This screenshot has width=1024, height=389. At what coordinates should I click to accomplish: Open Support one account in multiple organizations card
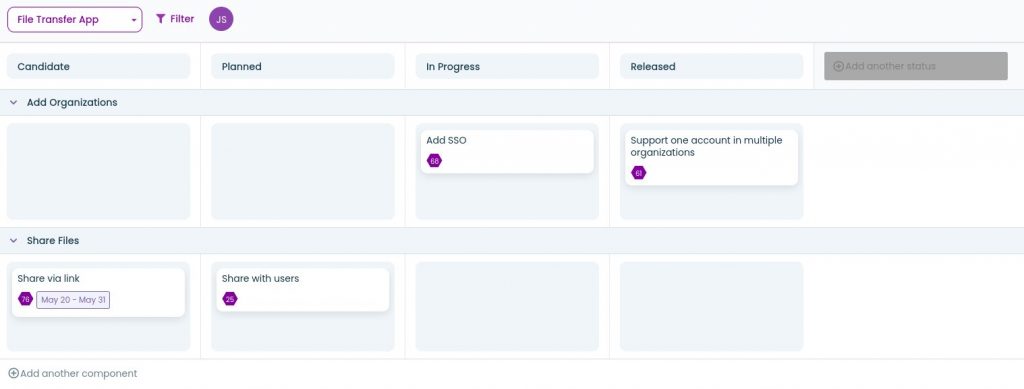coord(711,157)
